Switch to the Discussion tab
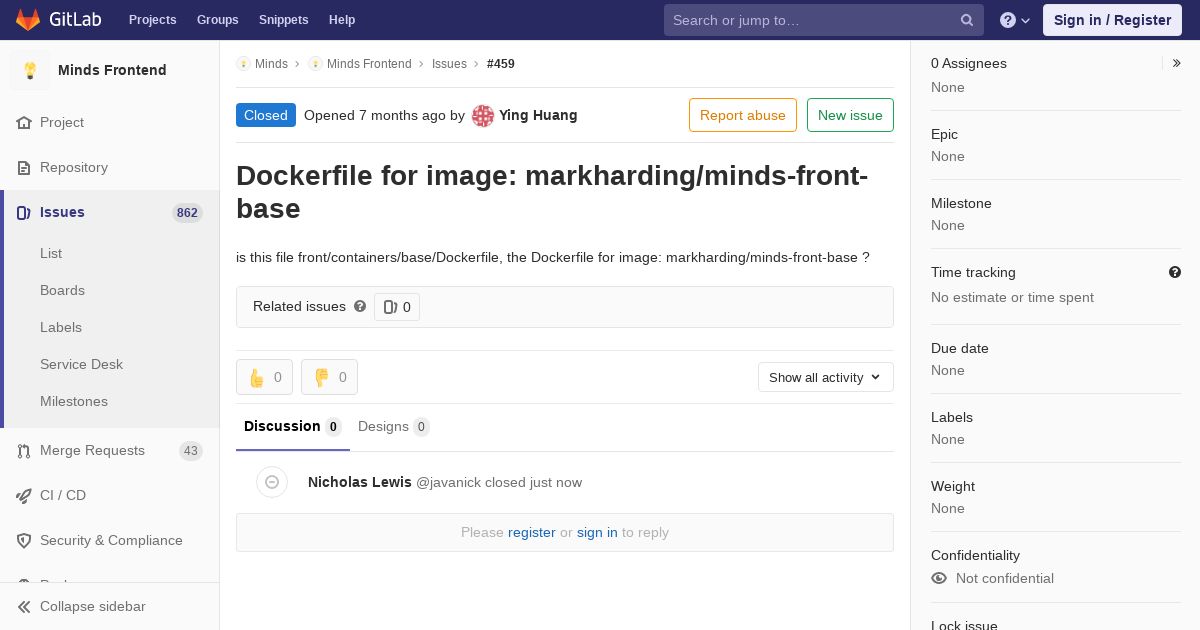 point(293,427)
